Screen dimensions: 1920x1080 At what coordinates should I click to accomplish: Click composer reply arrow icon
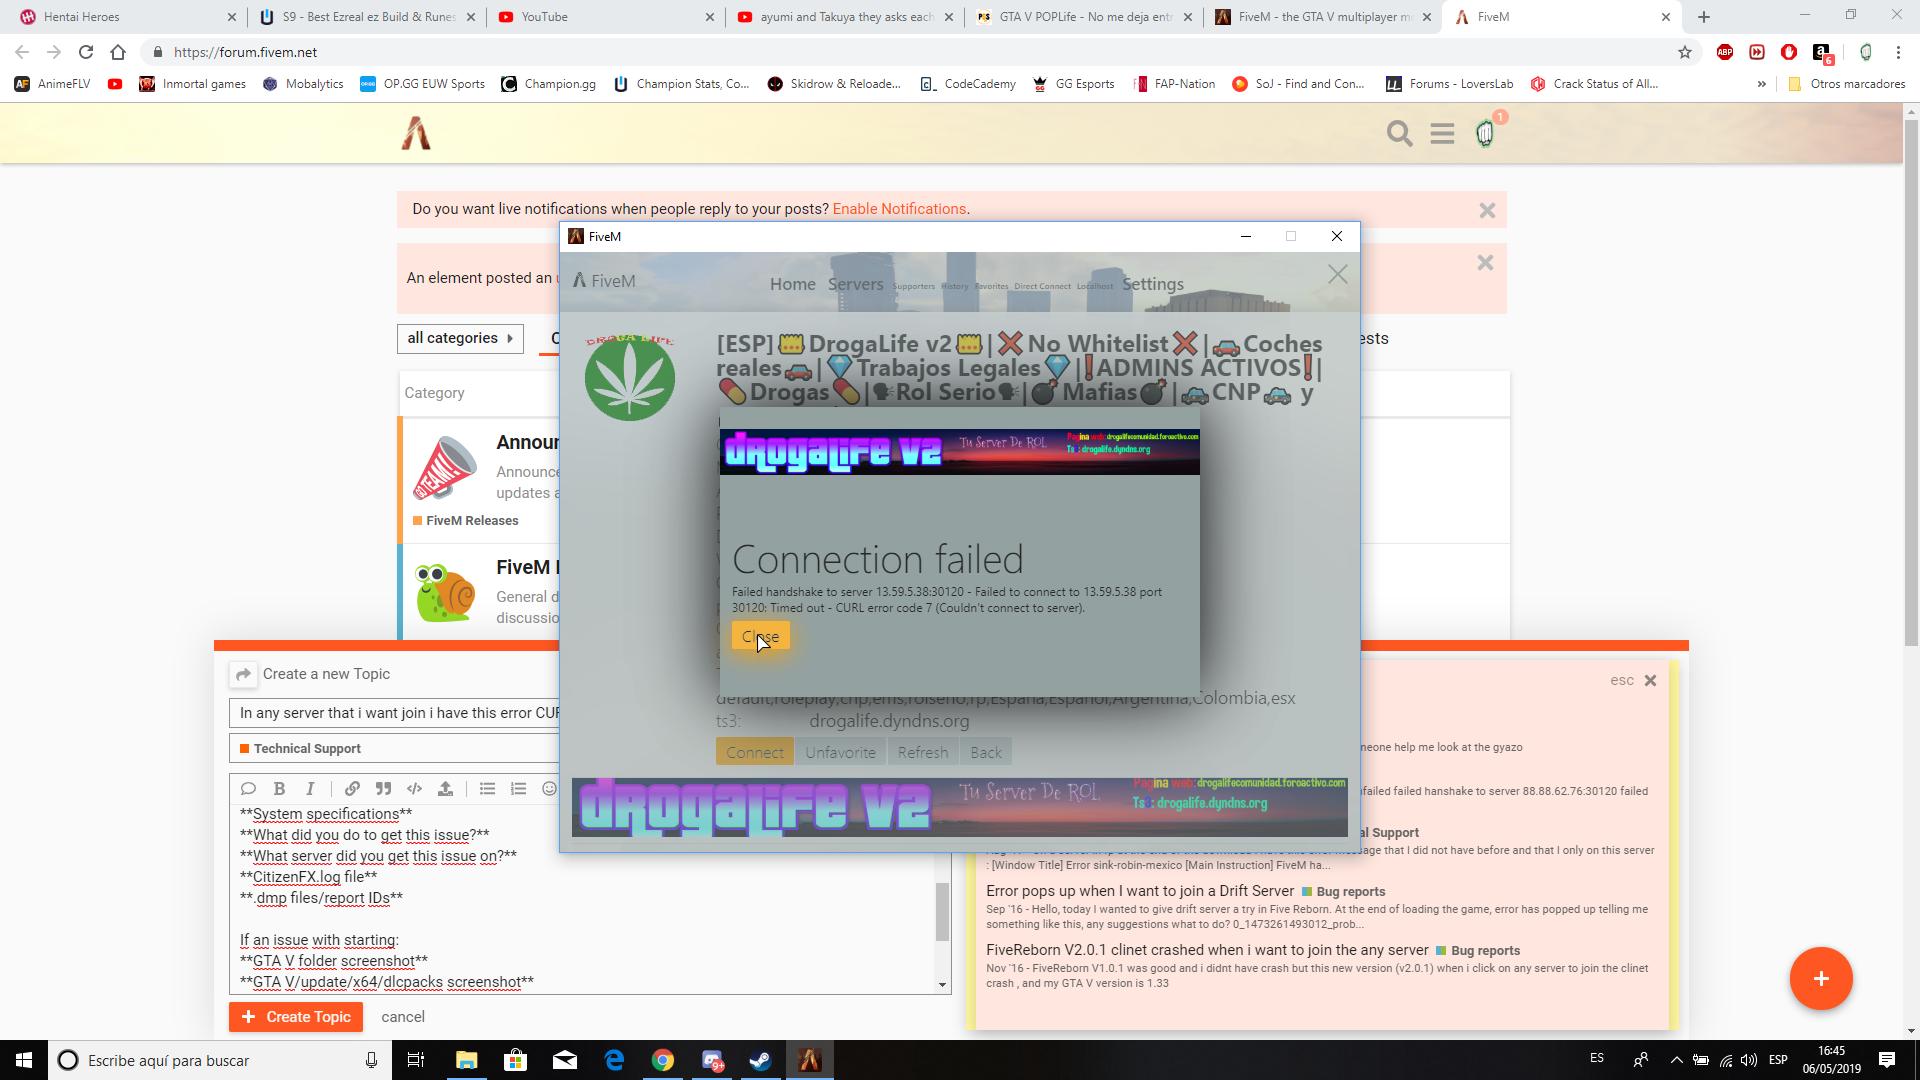(x=243, y=675)
